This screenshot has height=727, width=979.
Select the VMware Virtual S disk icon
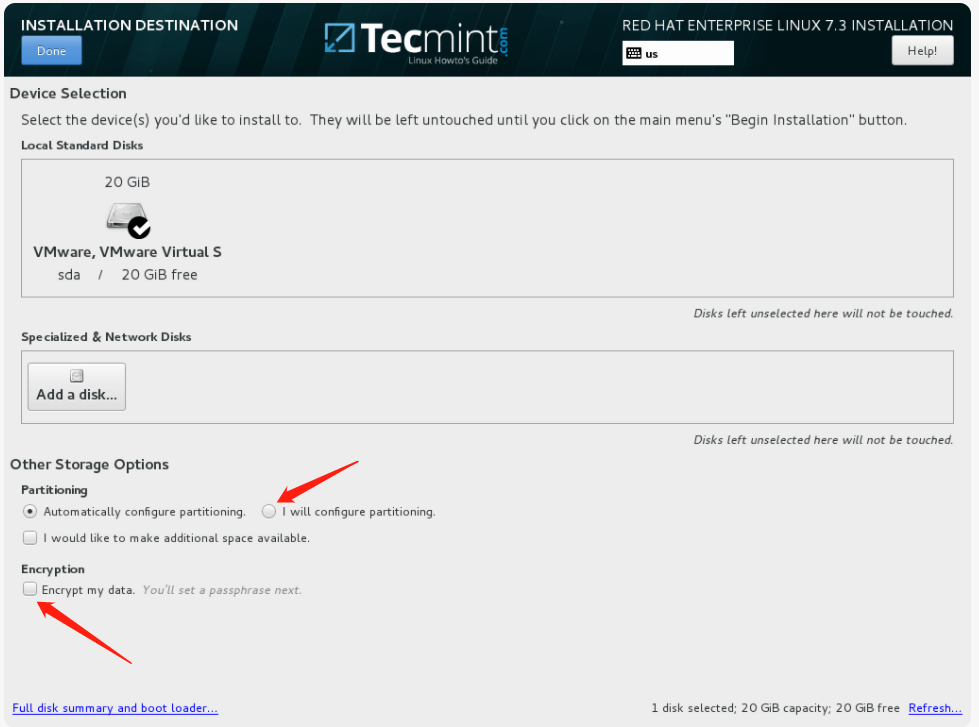point(128,220)
